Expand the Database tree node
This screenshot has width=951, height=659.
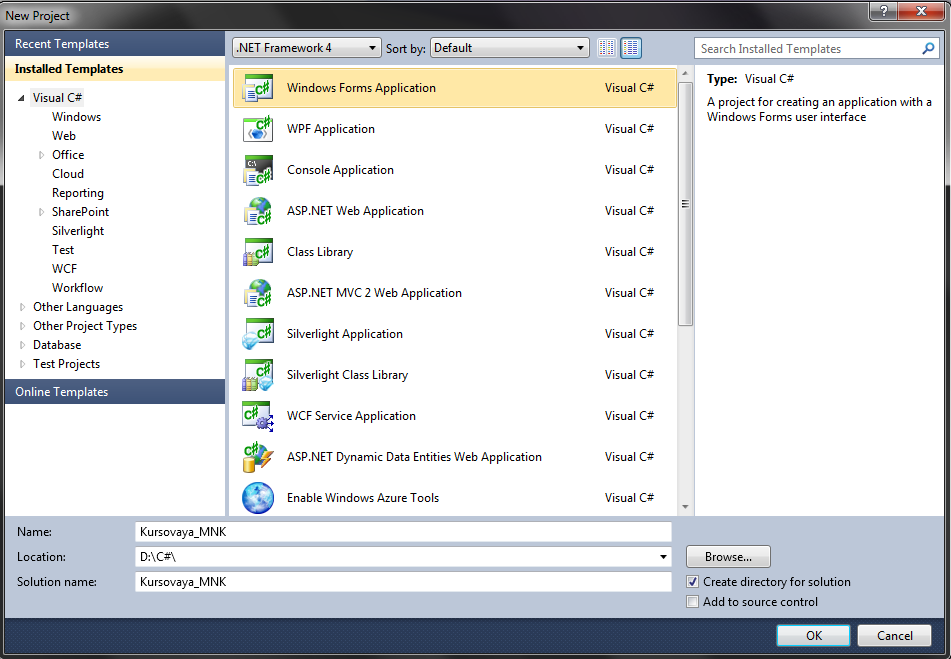[22, 345]
